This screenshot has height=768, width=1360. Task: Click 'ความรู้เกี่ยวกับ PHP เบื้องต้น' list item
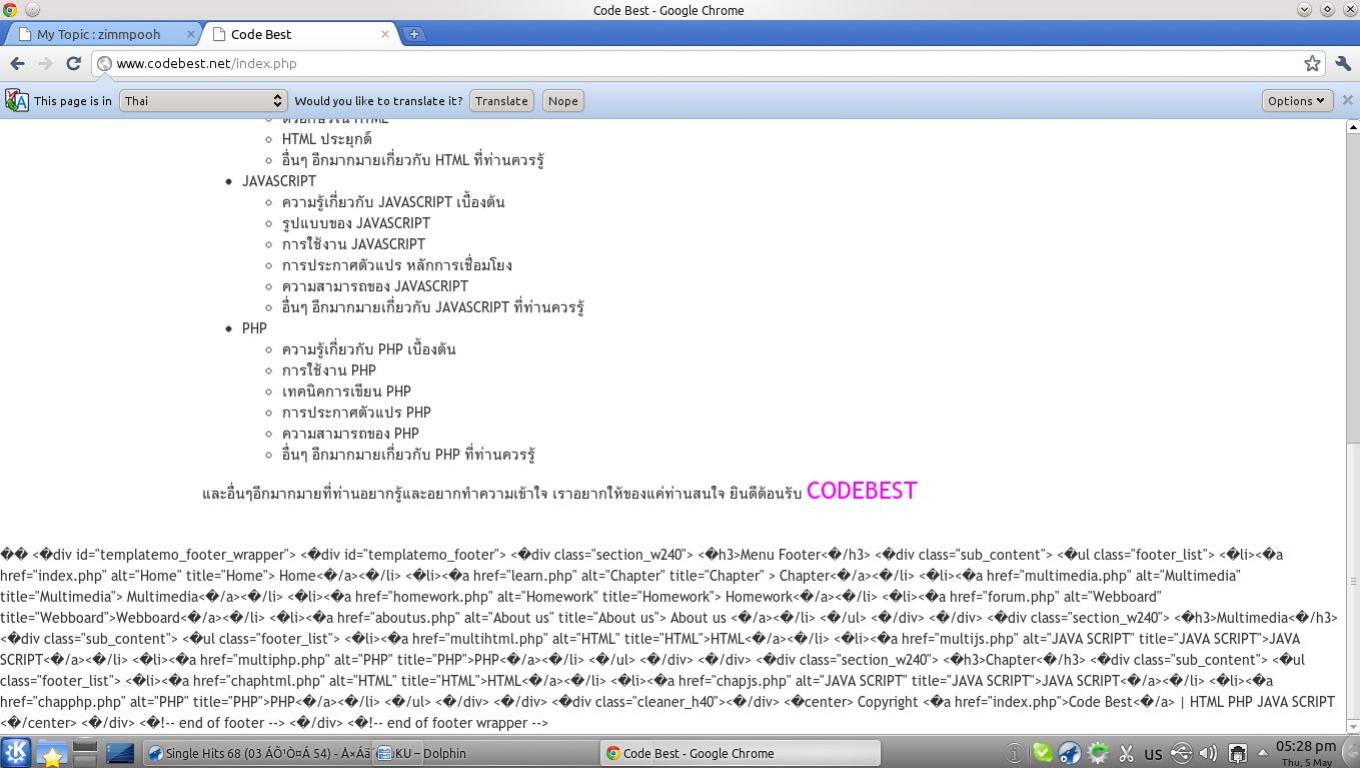pyautogui.click(x=369, y=349)
